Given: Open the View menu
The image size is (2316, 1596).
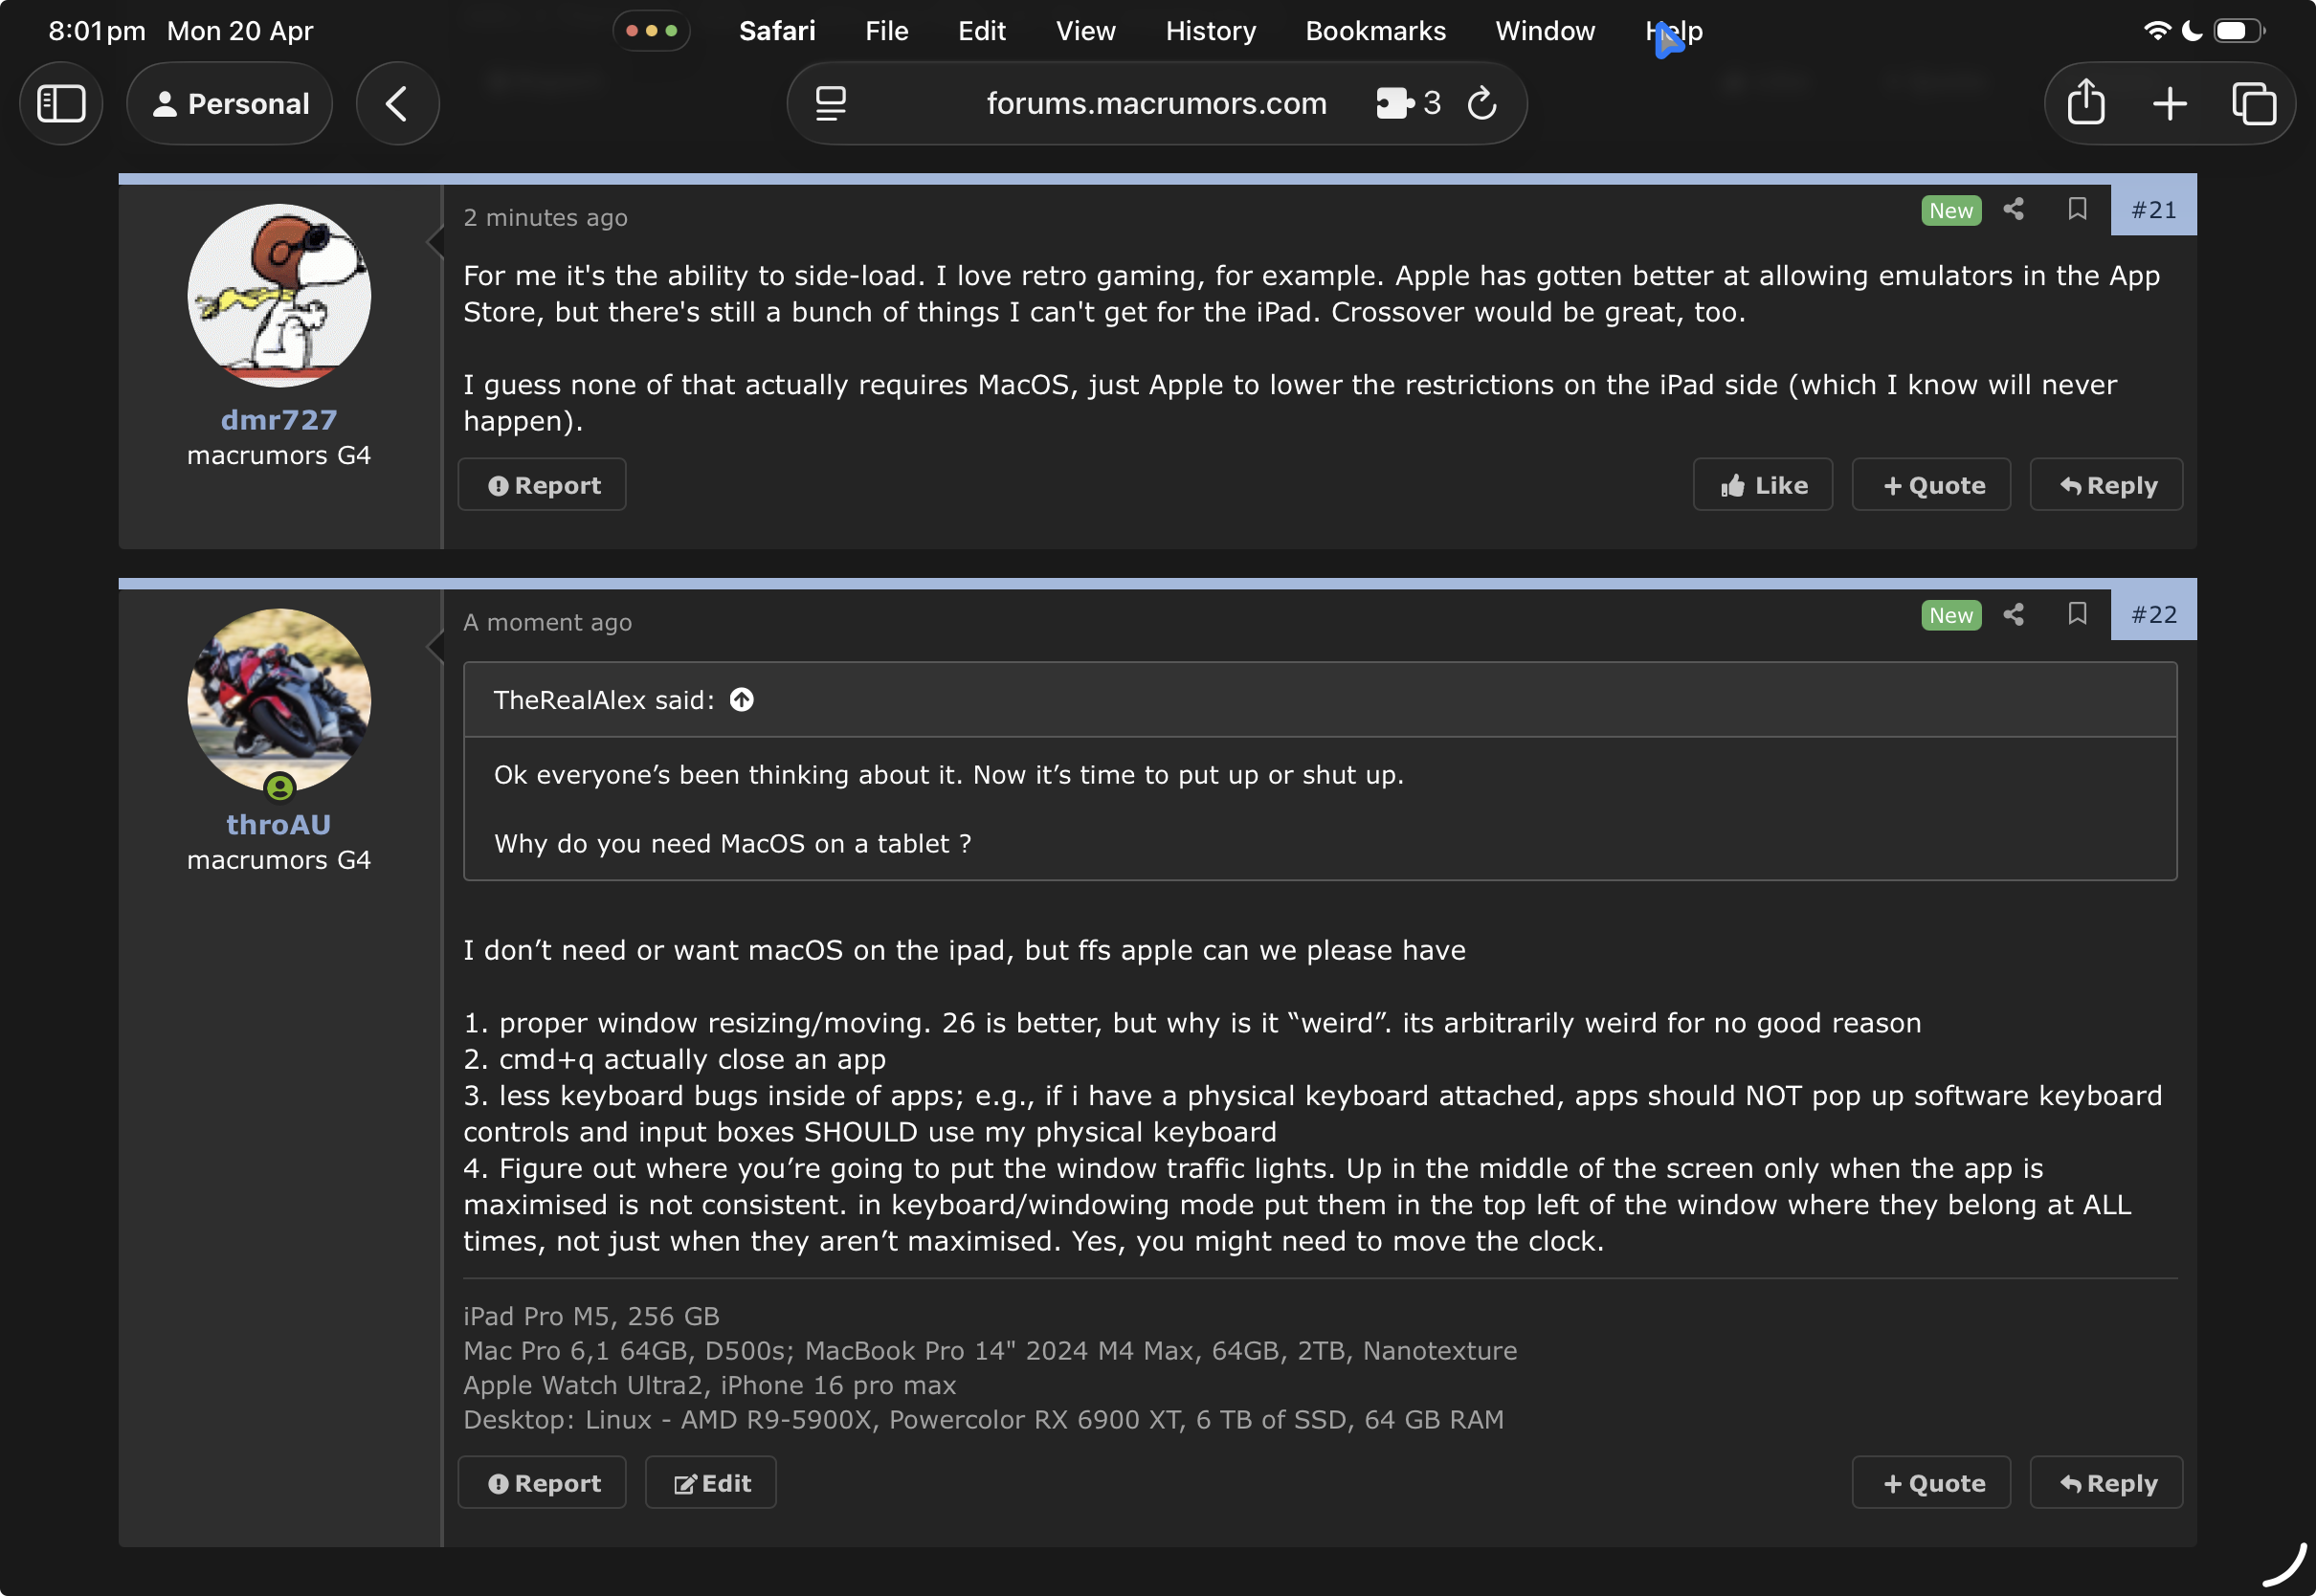Looking at the screenshot, I should [1085, 31].
